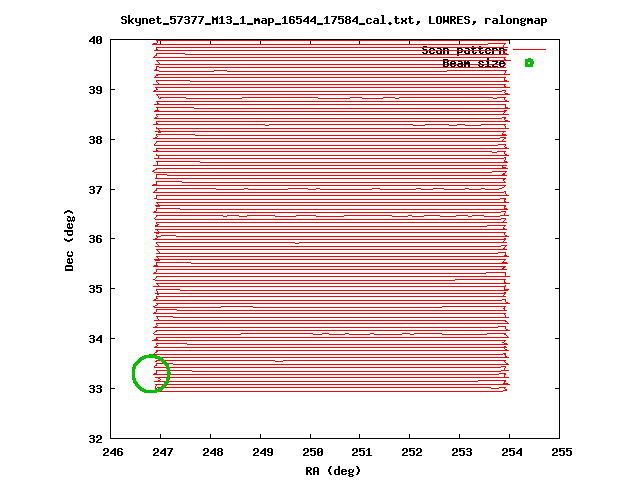
Task: Click the Dec axis tick label 32
Action: (95, 439)
